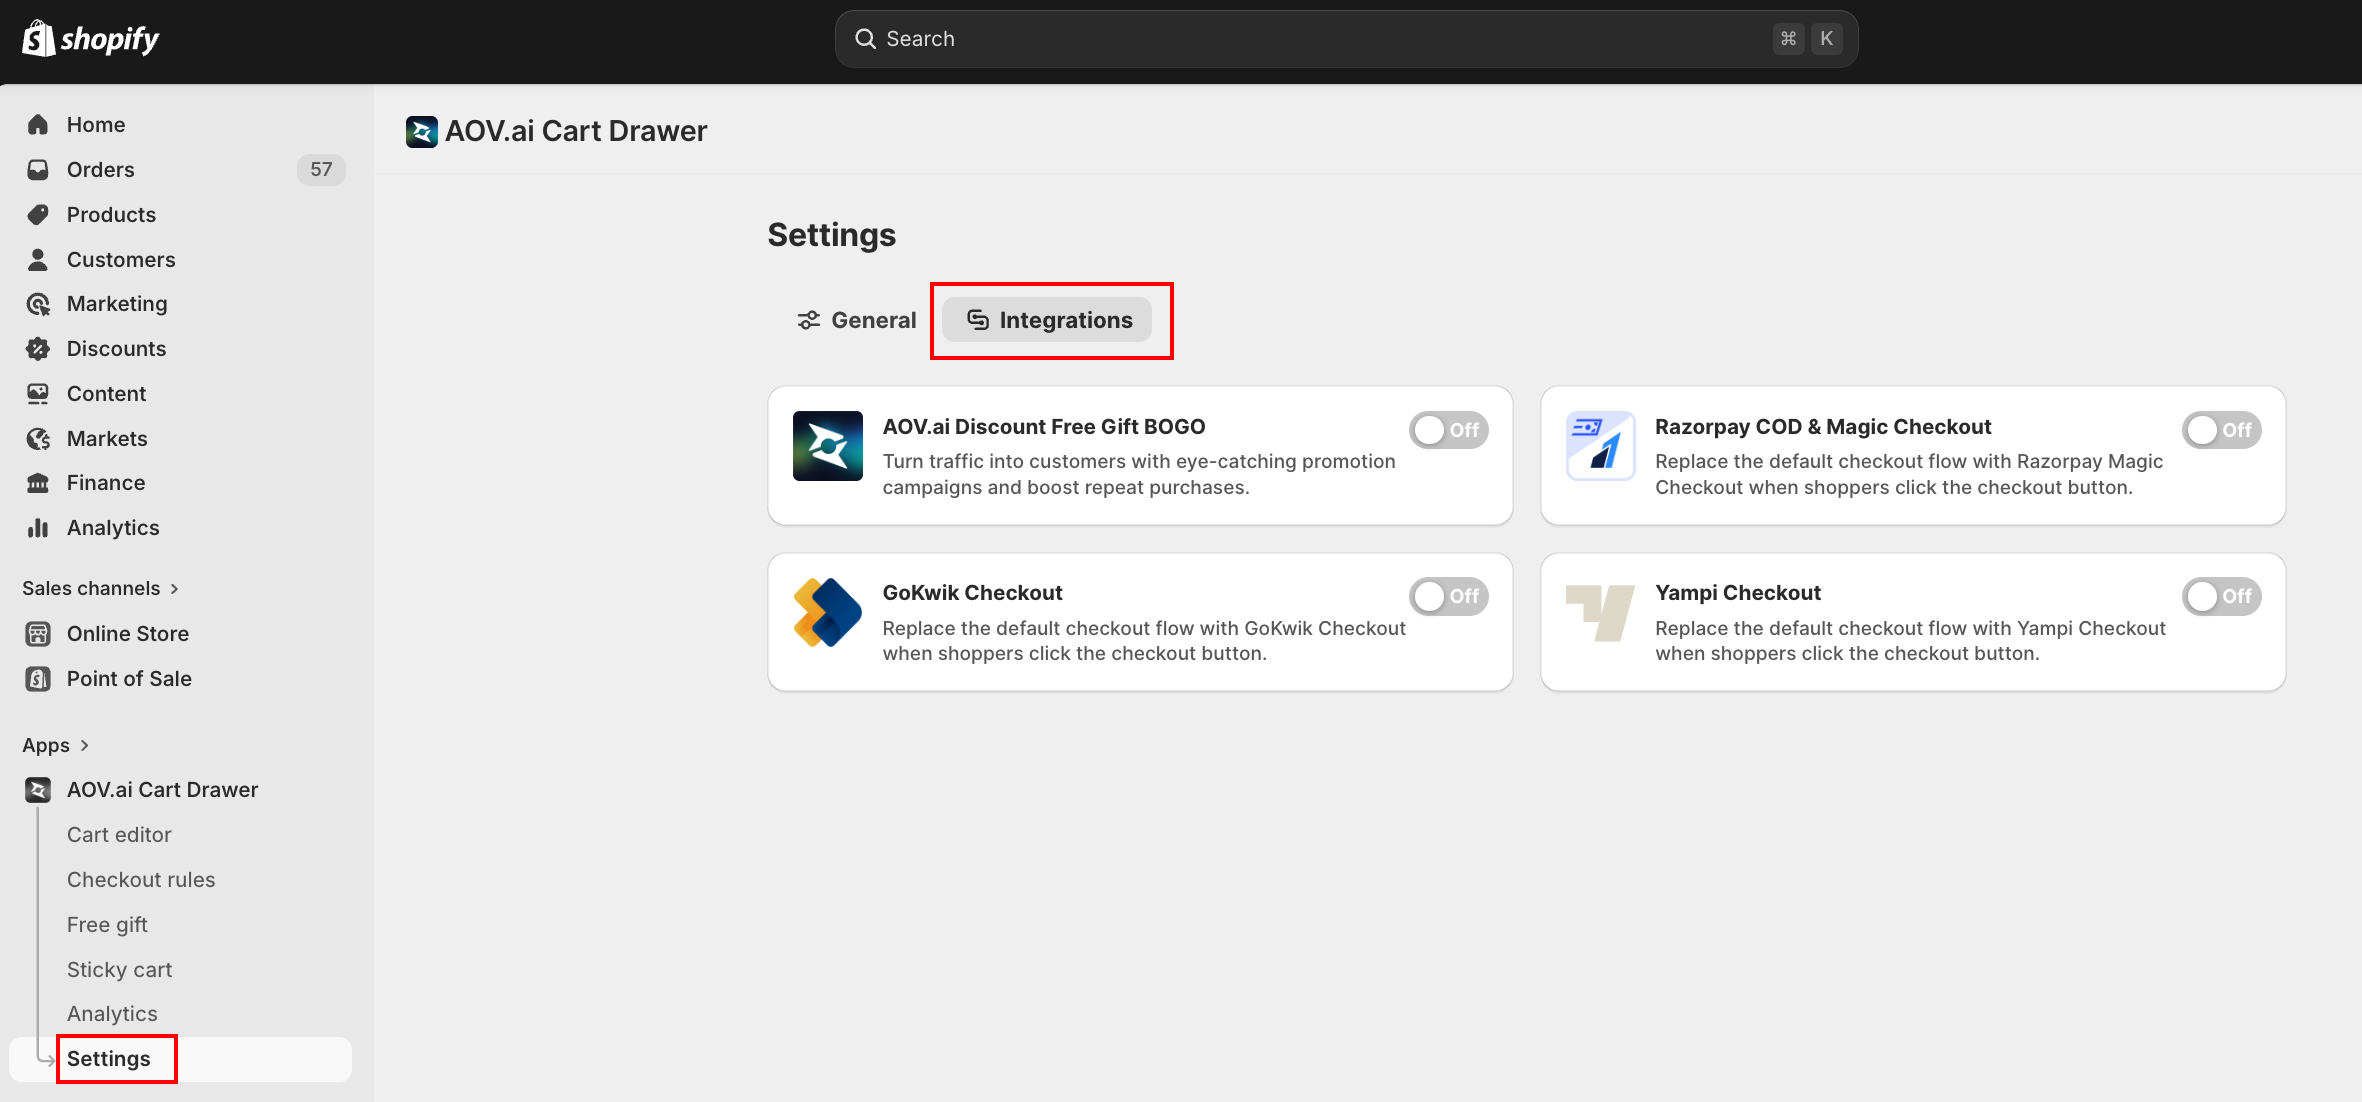Click the AOV.ai Discount Free Gift BOGO logo
The image size is (2362, 1102).
coord(828,446)
